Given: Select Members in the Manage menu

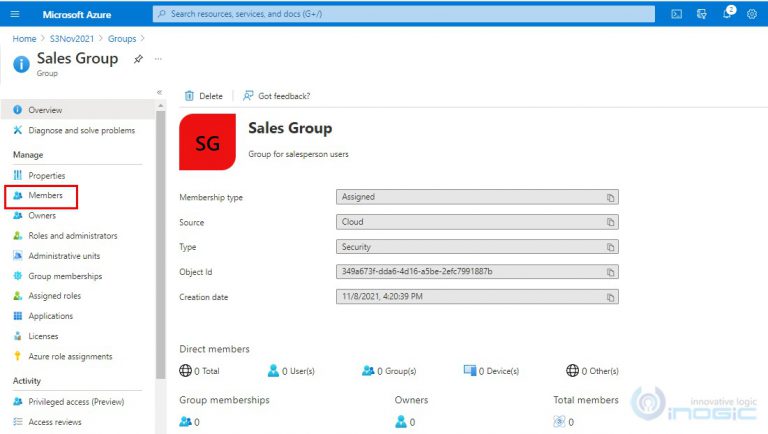Looking at the screenshot, I should pyautogui.click(x=45, y=196).
